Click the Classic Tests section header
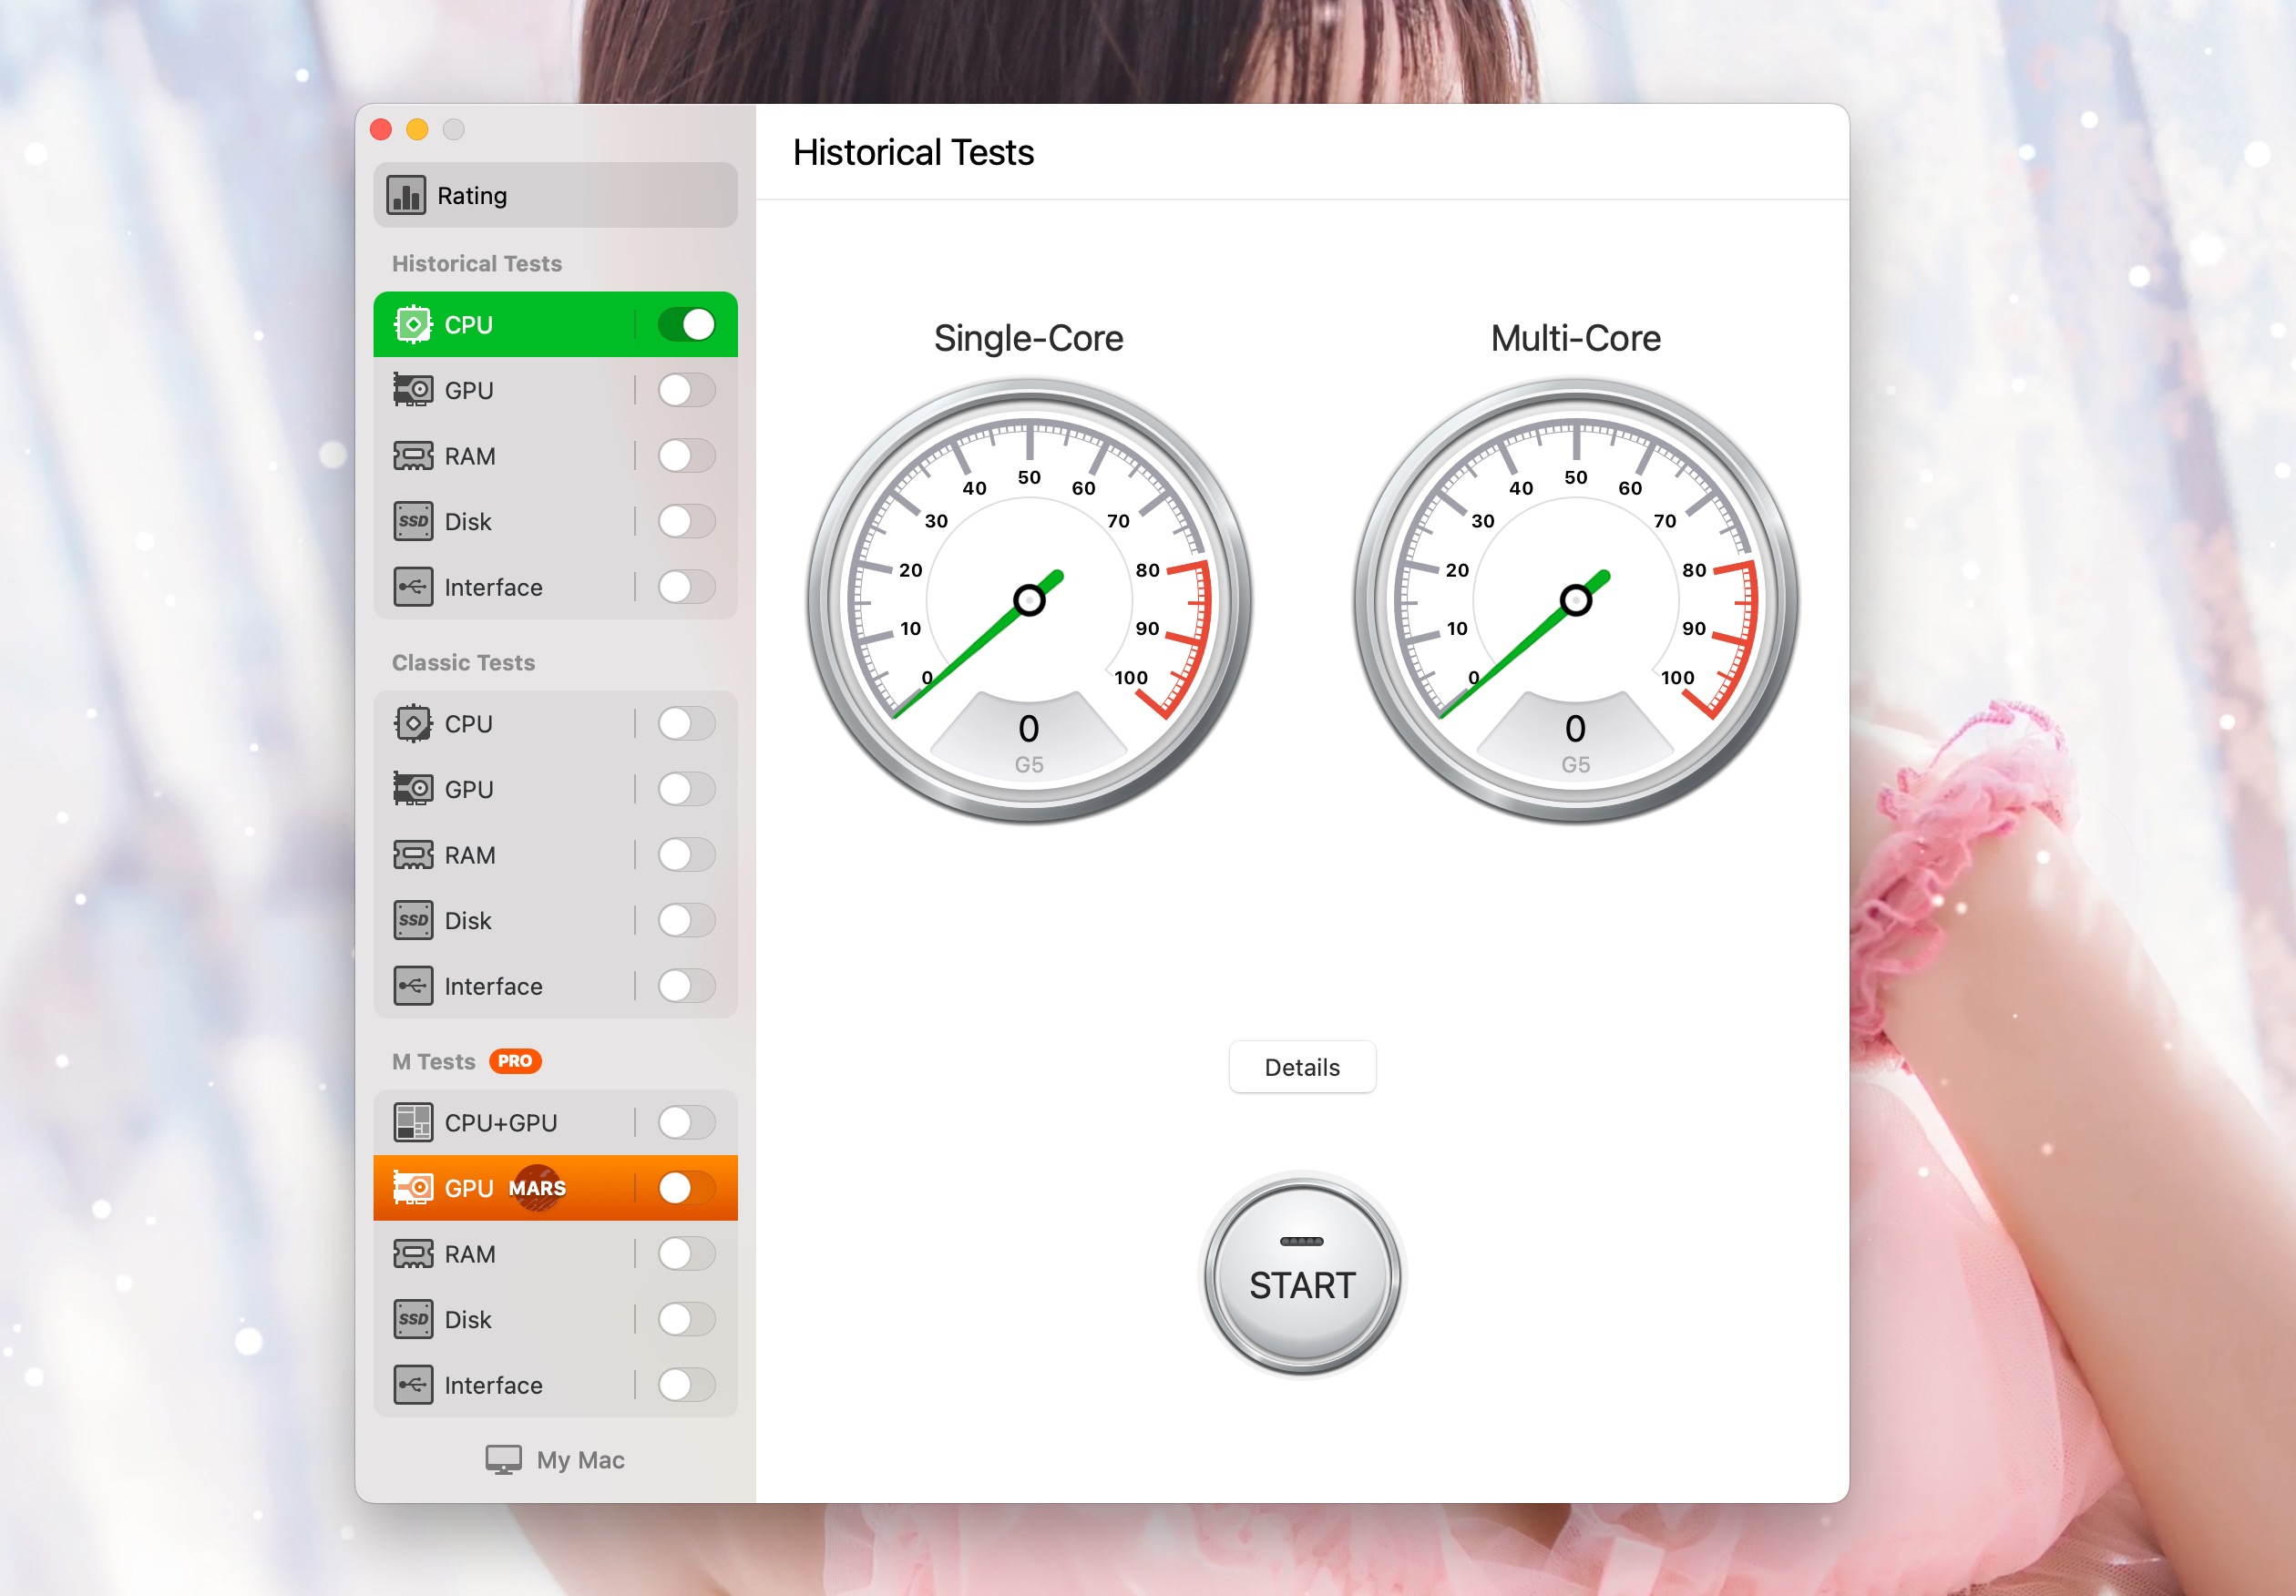 pyautogui.click(x=463, y=662)
